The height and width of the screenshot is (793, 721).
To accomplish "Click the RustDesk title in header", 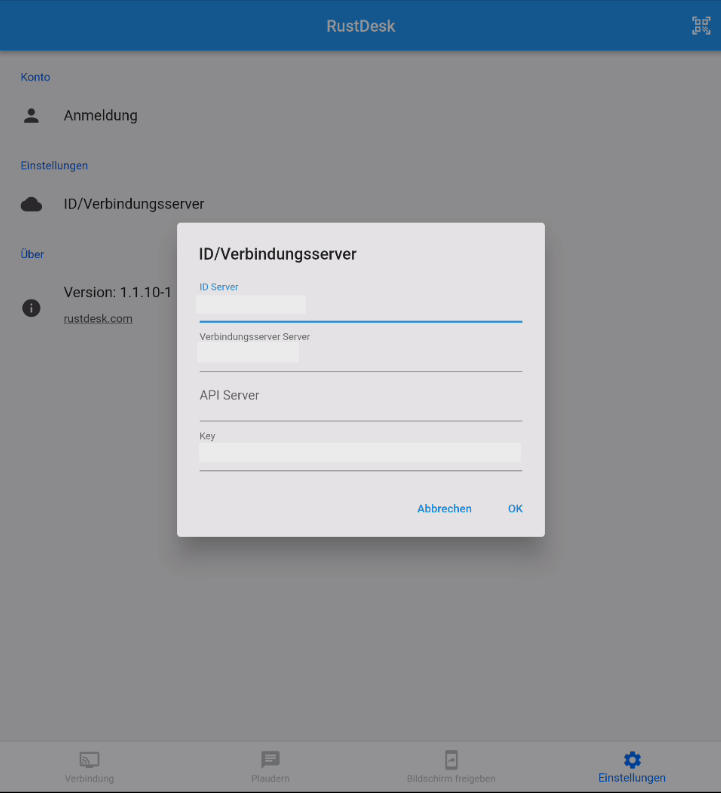I will [x=360, y=26].
